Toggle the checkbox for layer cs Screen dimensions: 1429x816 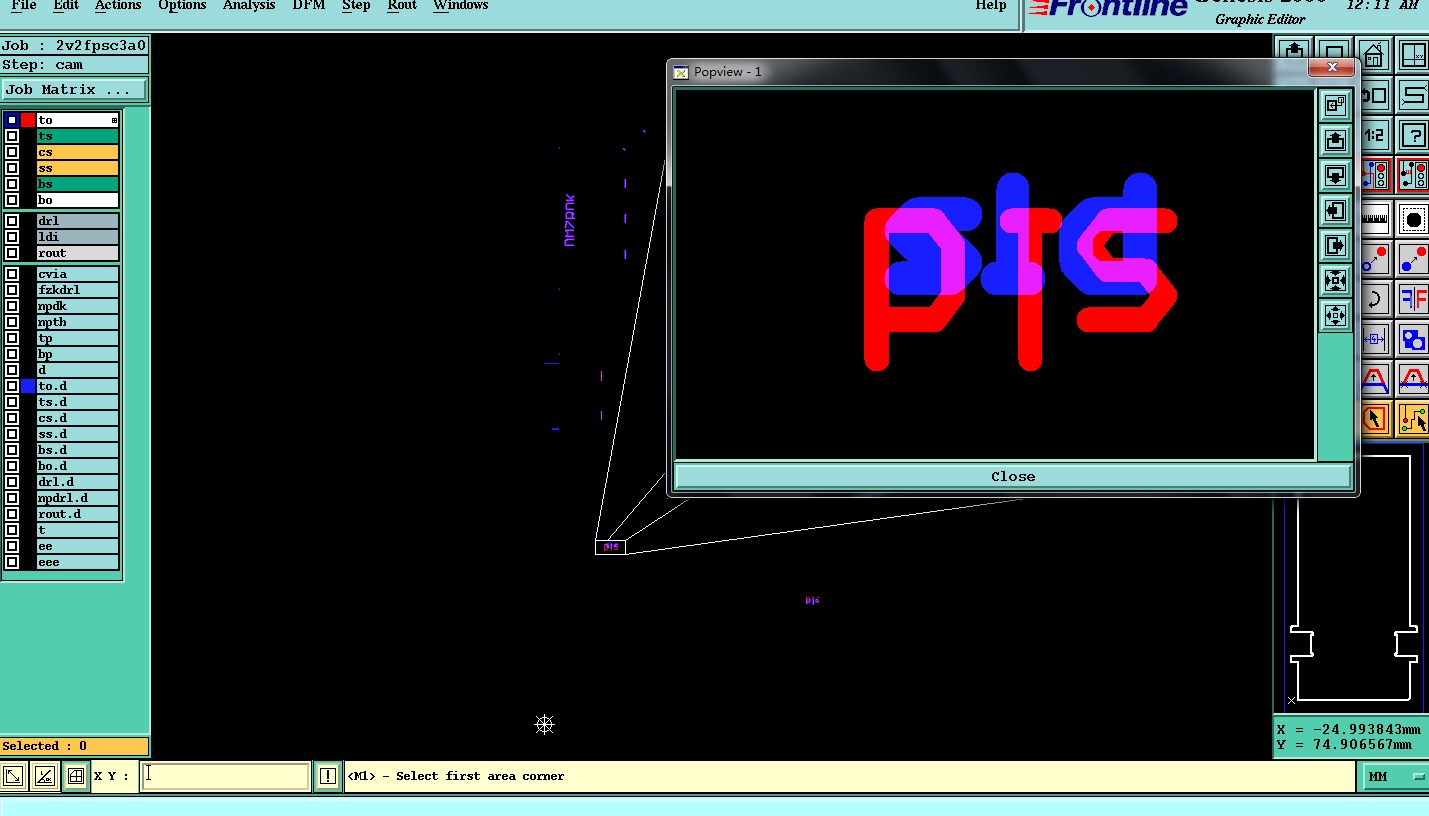click(x=12, y=152)
